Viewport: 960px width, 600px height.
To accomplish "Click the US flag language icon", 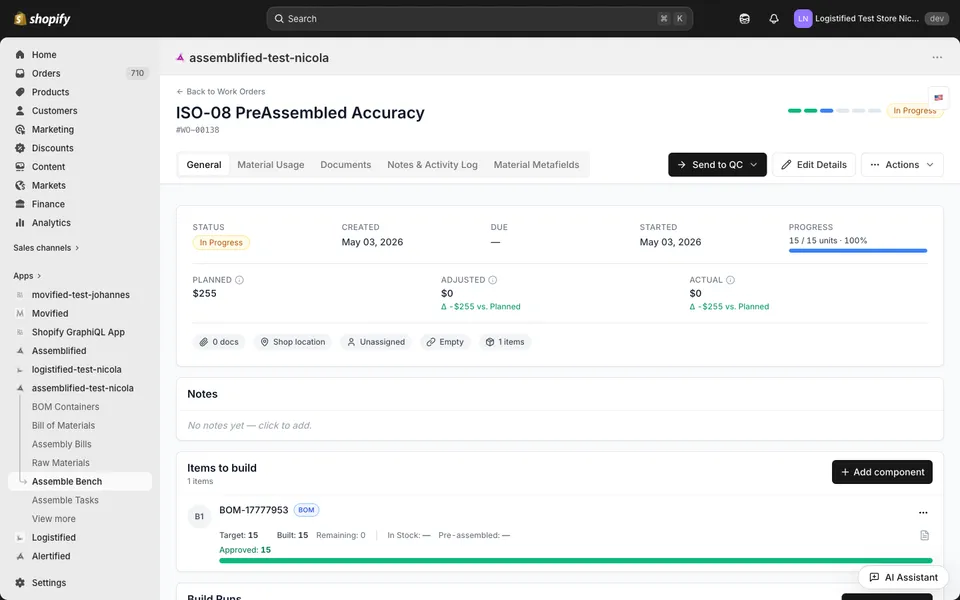I will [939, 97].
